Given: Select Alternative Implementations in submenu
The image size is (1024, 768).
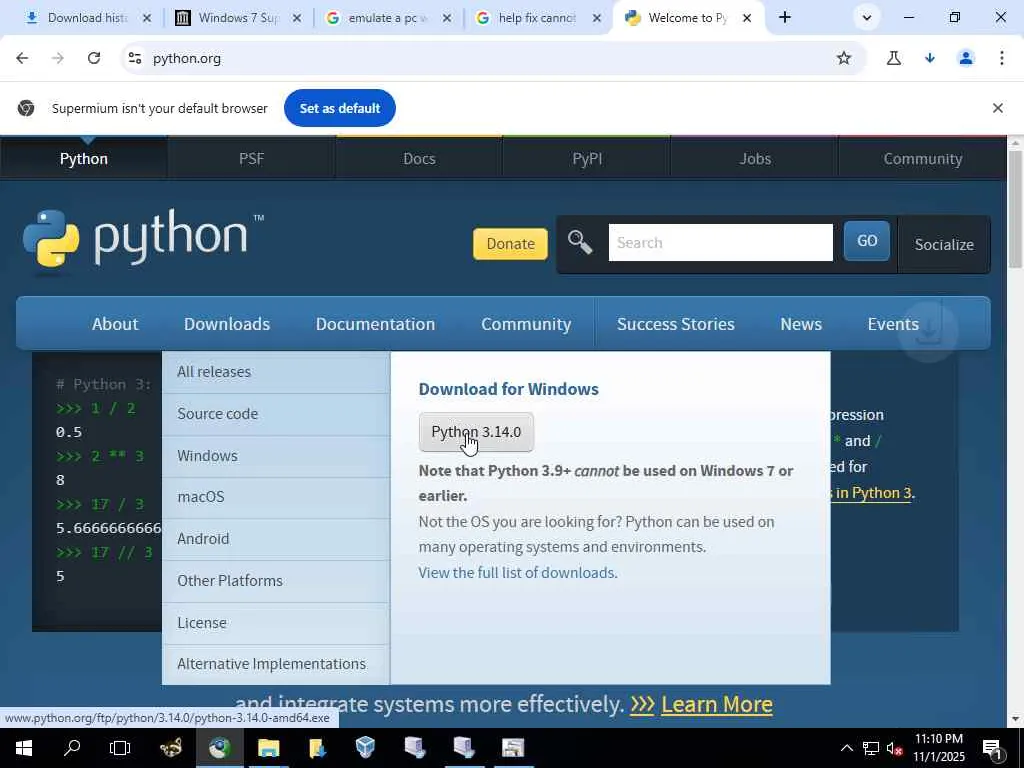Looking at the screenshot, I should [276, 664].
